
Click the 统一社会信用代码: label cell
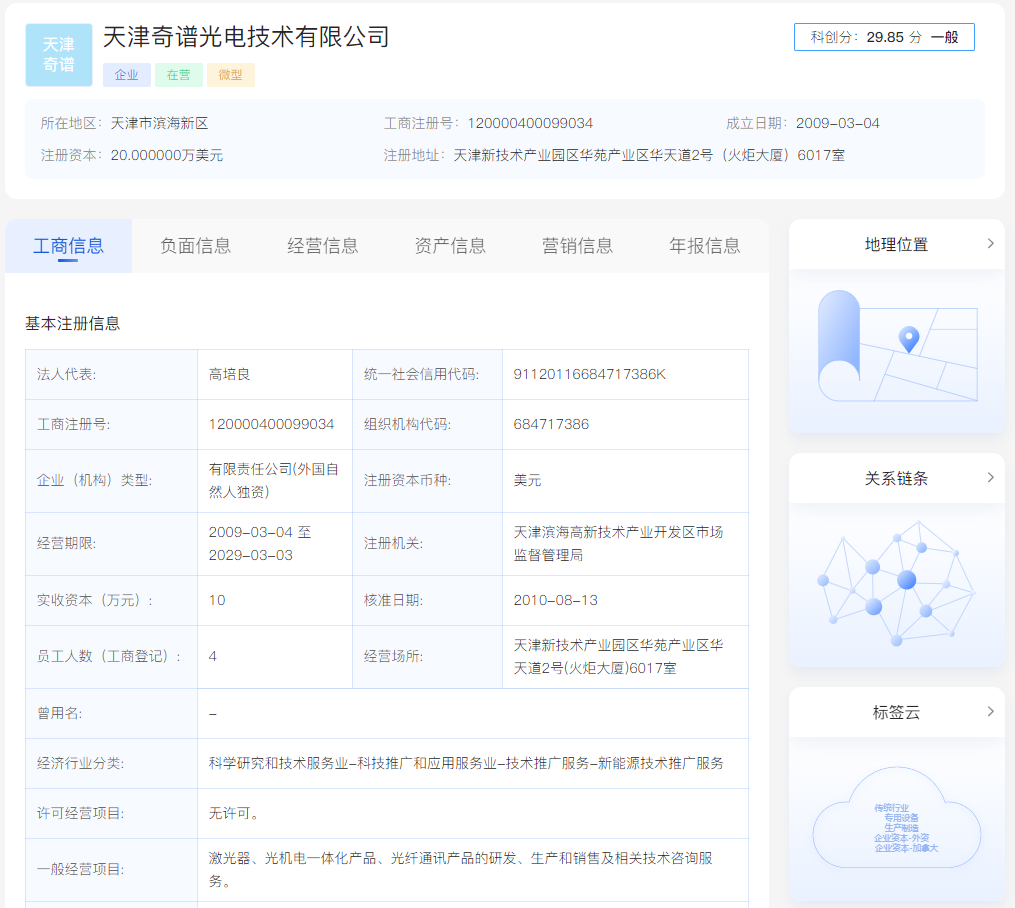pos(427,375)
